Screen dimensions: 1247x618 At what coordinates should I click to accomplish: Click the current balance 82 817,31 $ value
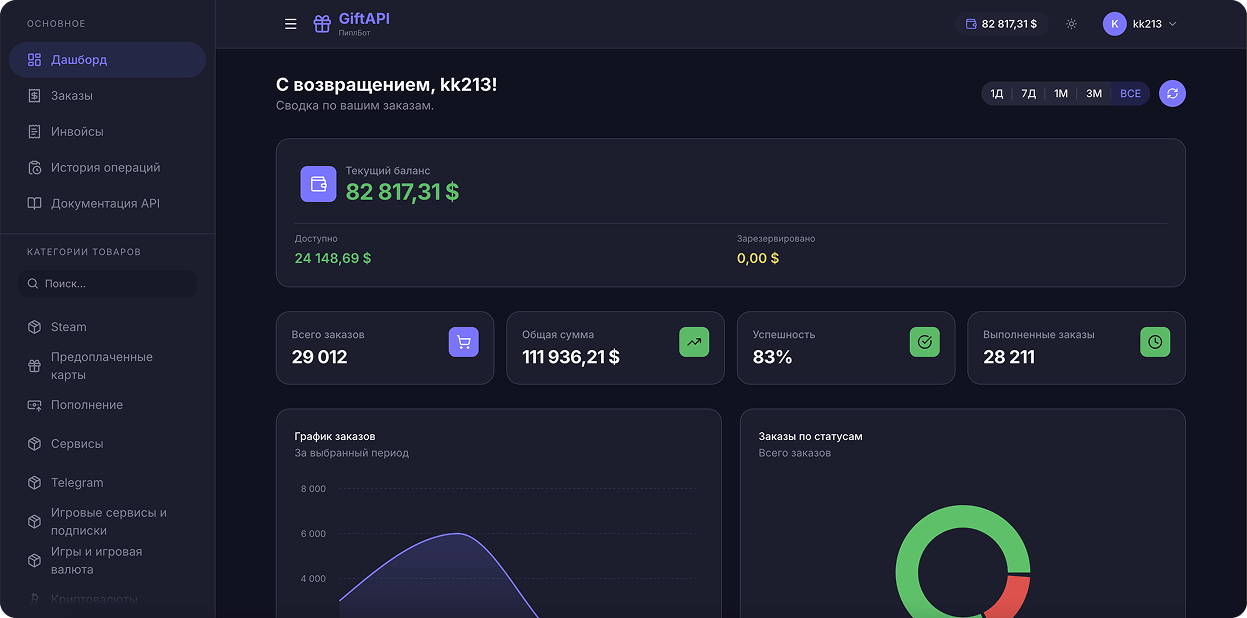402,192
